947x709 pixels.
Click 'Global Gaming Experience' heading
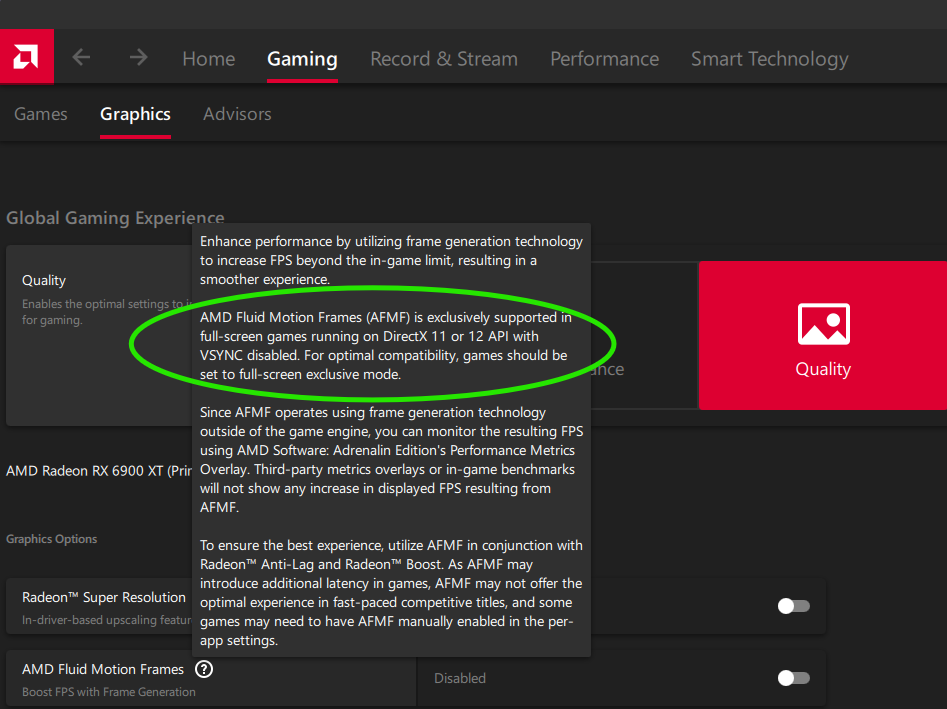tap(115, 217)
